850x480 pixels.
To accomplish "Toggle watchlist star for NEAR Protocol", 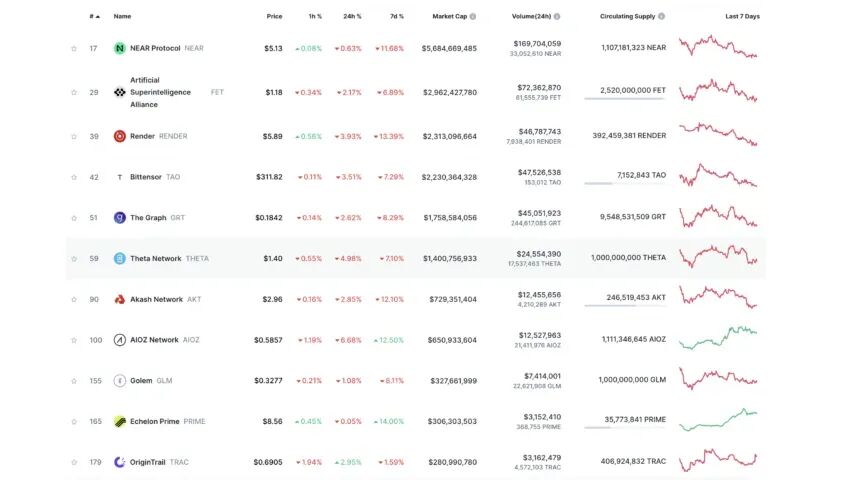I will pos(74,48).
